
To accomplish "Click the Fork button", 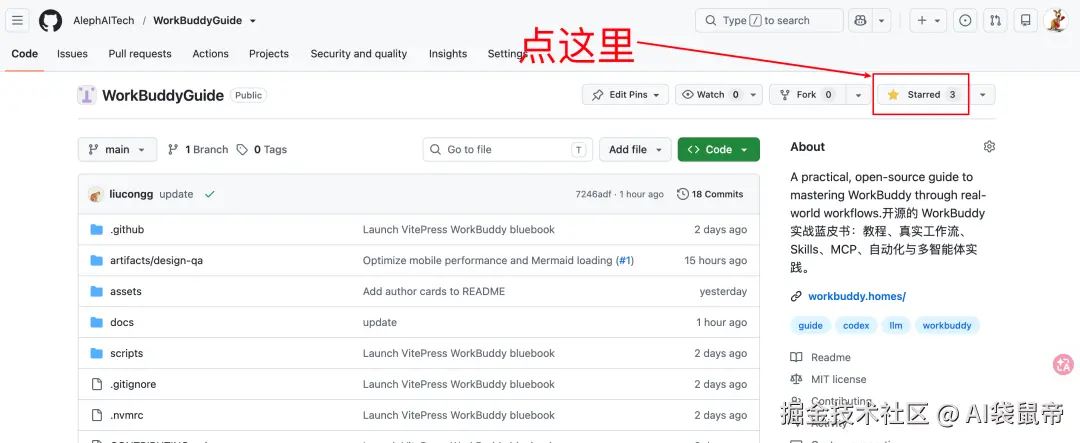I will 808,95.
